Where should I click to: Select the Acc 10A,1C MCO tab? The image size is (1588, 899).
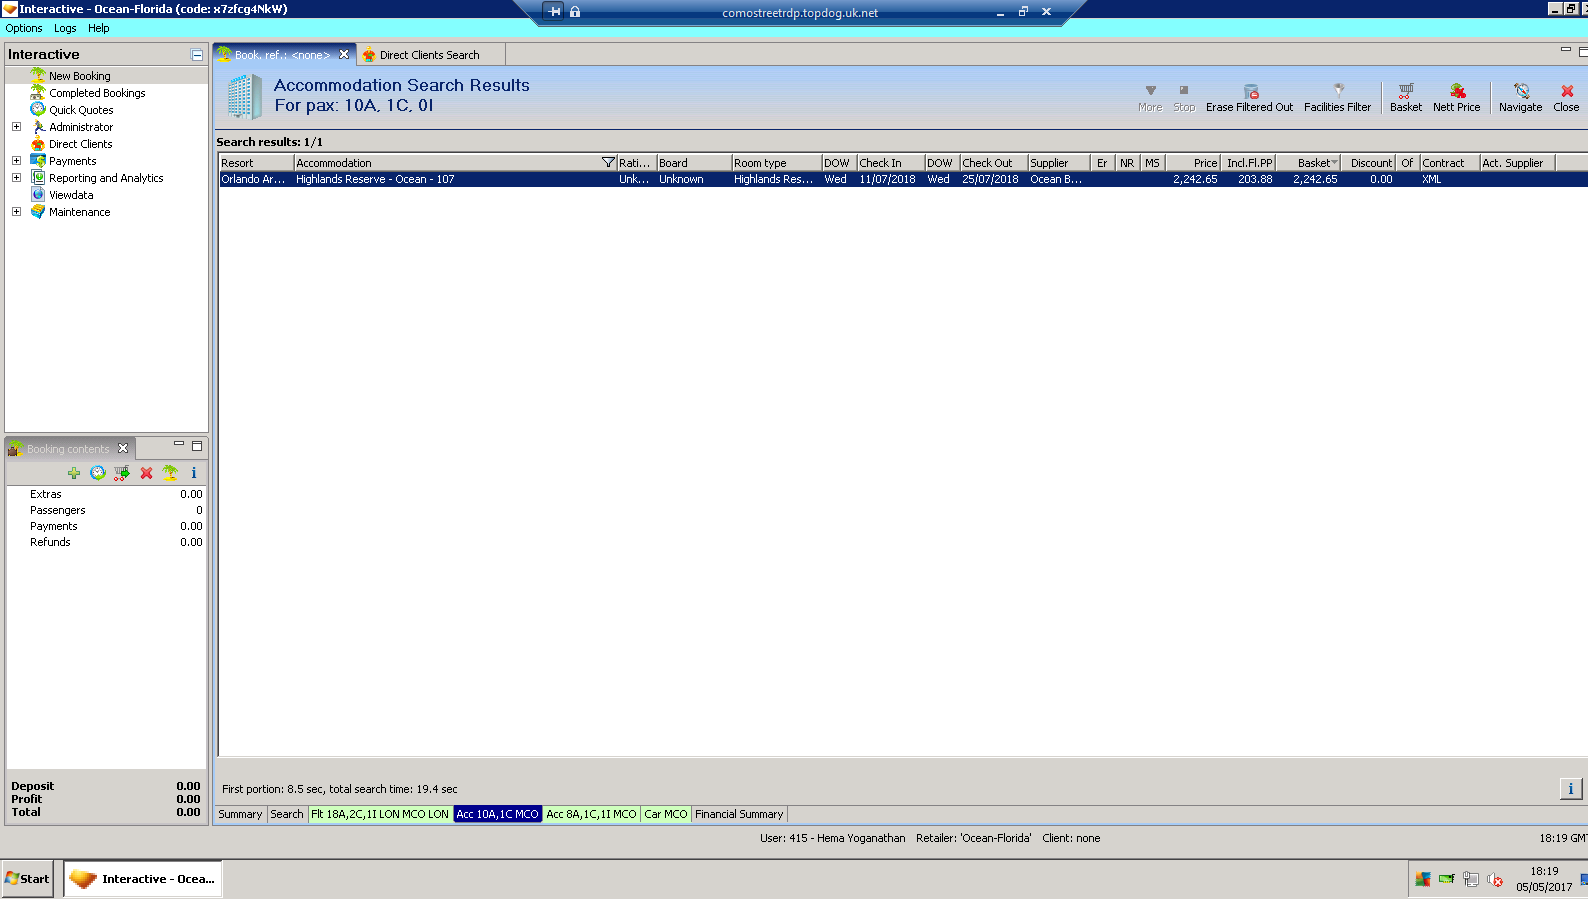click(497, 814)
